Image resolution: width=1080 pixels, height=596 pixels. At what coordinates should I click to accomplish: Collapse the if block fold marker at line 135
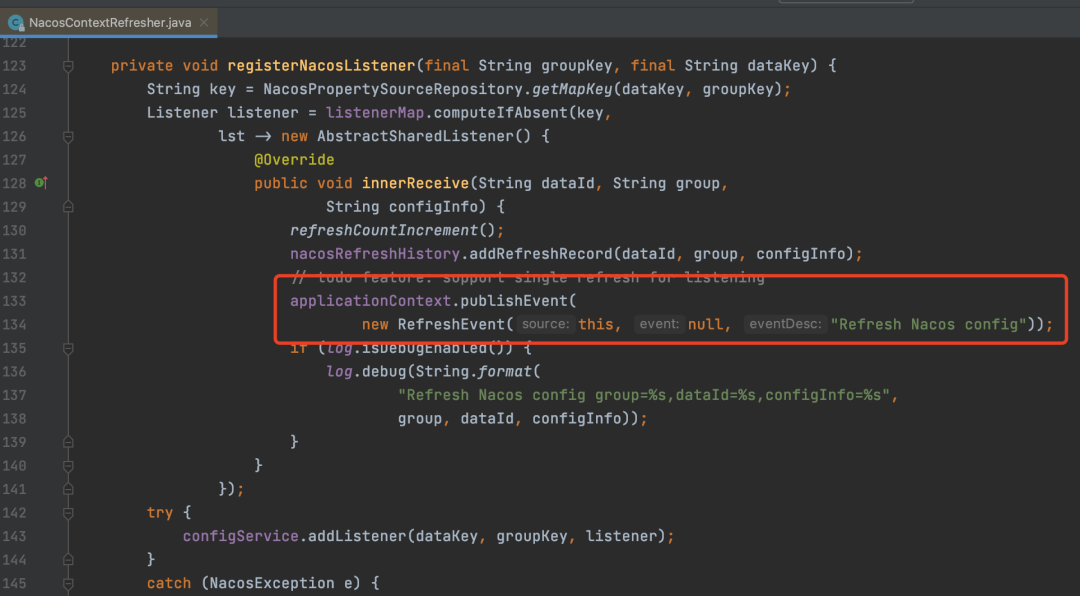[x=68, y=348]
